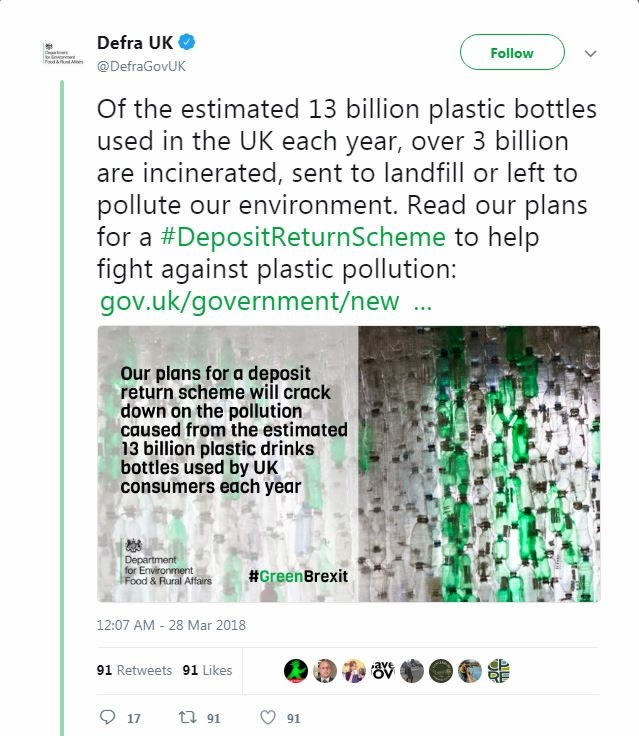The height and width of the screenshot is (736, 639).
Task: Open the gov.uk/government link
Action: click(250, 300)
